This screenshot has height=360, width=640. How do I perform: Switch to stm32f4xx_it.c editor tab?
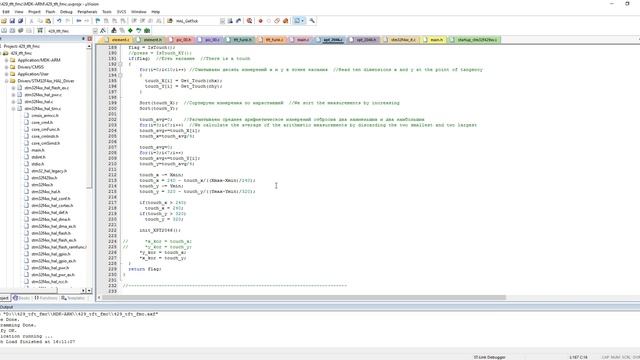400,40
